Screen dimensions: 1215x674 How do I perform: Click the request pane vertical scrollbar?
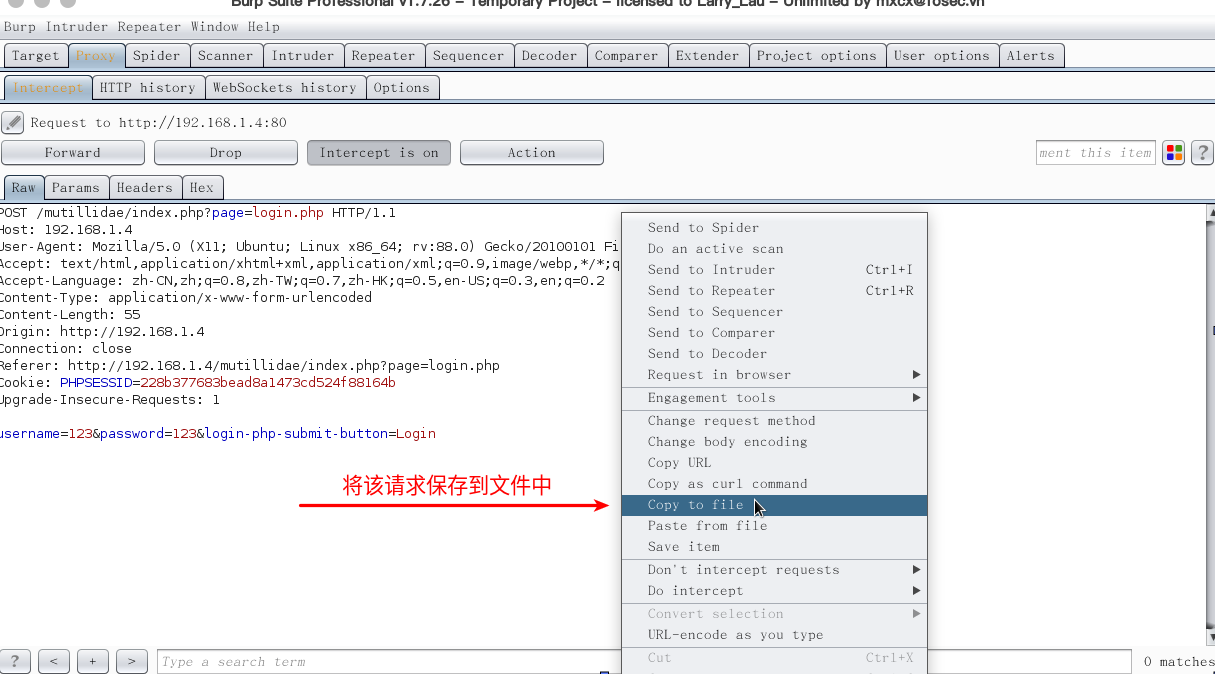1209,423
